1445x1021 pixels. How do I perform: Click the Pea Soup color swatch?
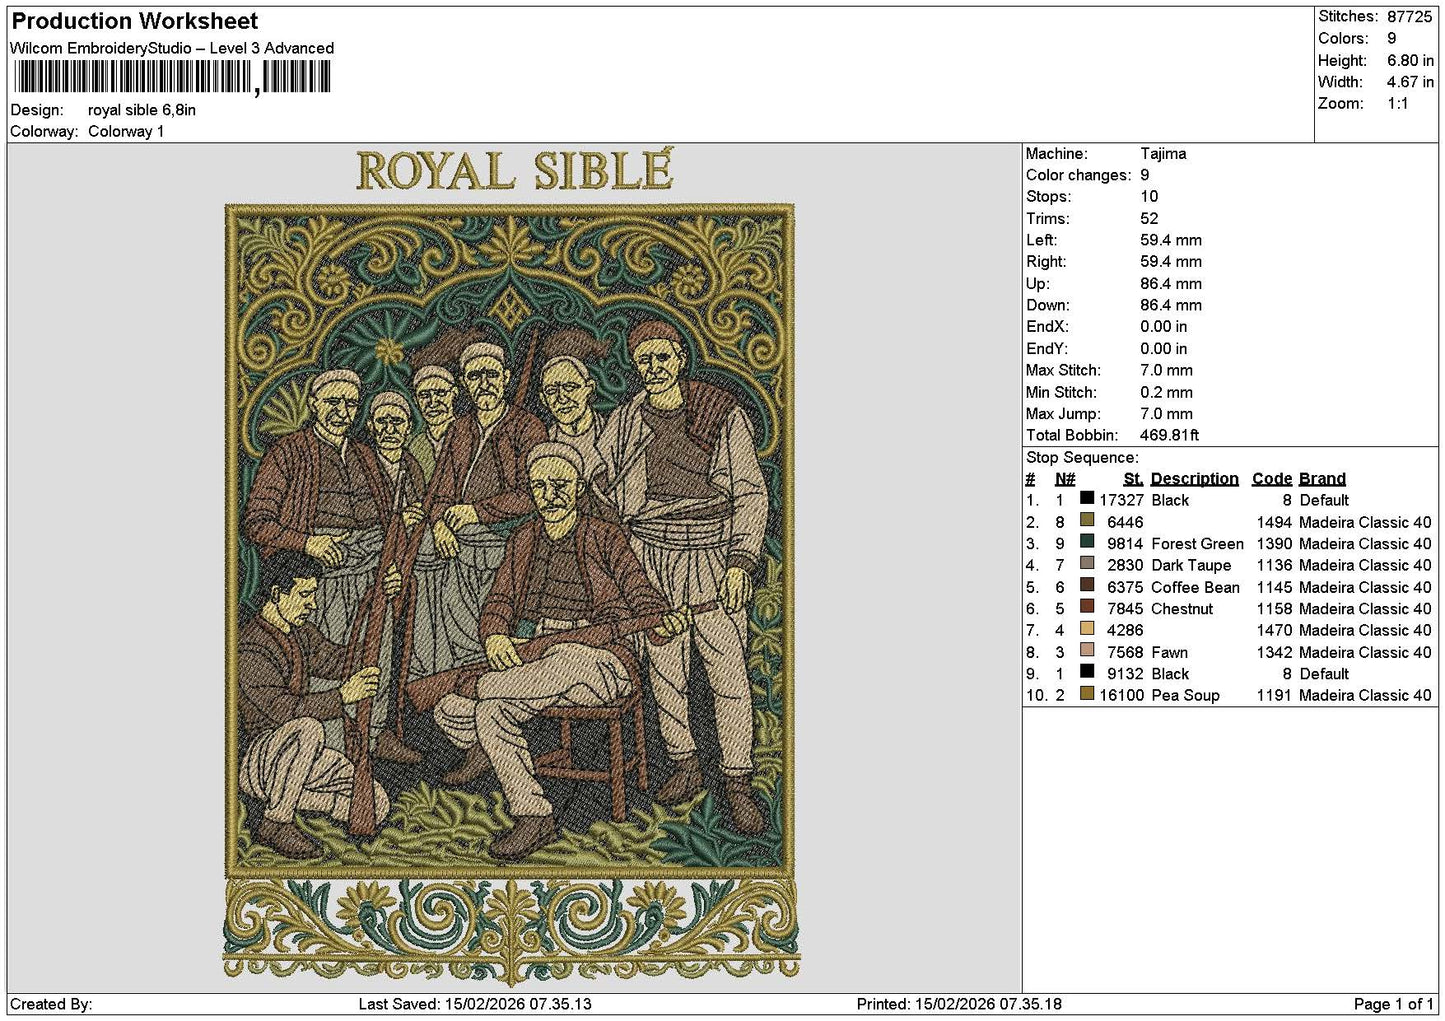[1087, 693]
